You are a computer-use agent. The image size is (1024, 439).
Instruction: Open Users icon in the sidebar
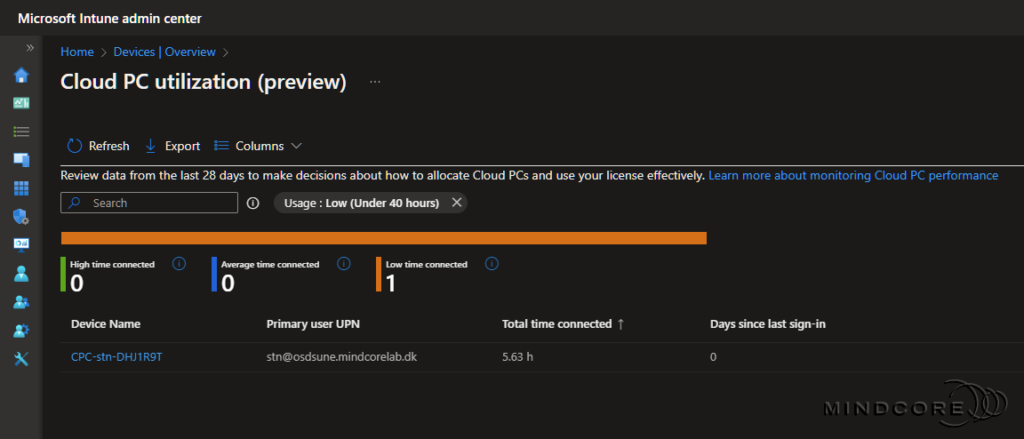(x=21, y=273)
